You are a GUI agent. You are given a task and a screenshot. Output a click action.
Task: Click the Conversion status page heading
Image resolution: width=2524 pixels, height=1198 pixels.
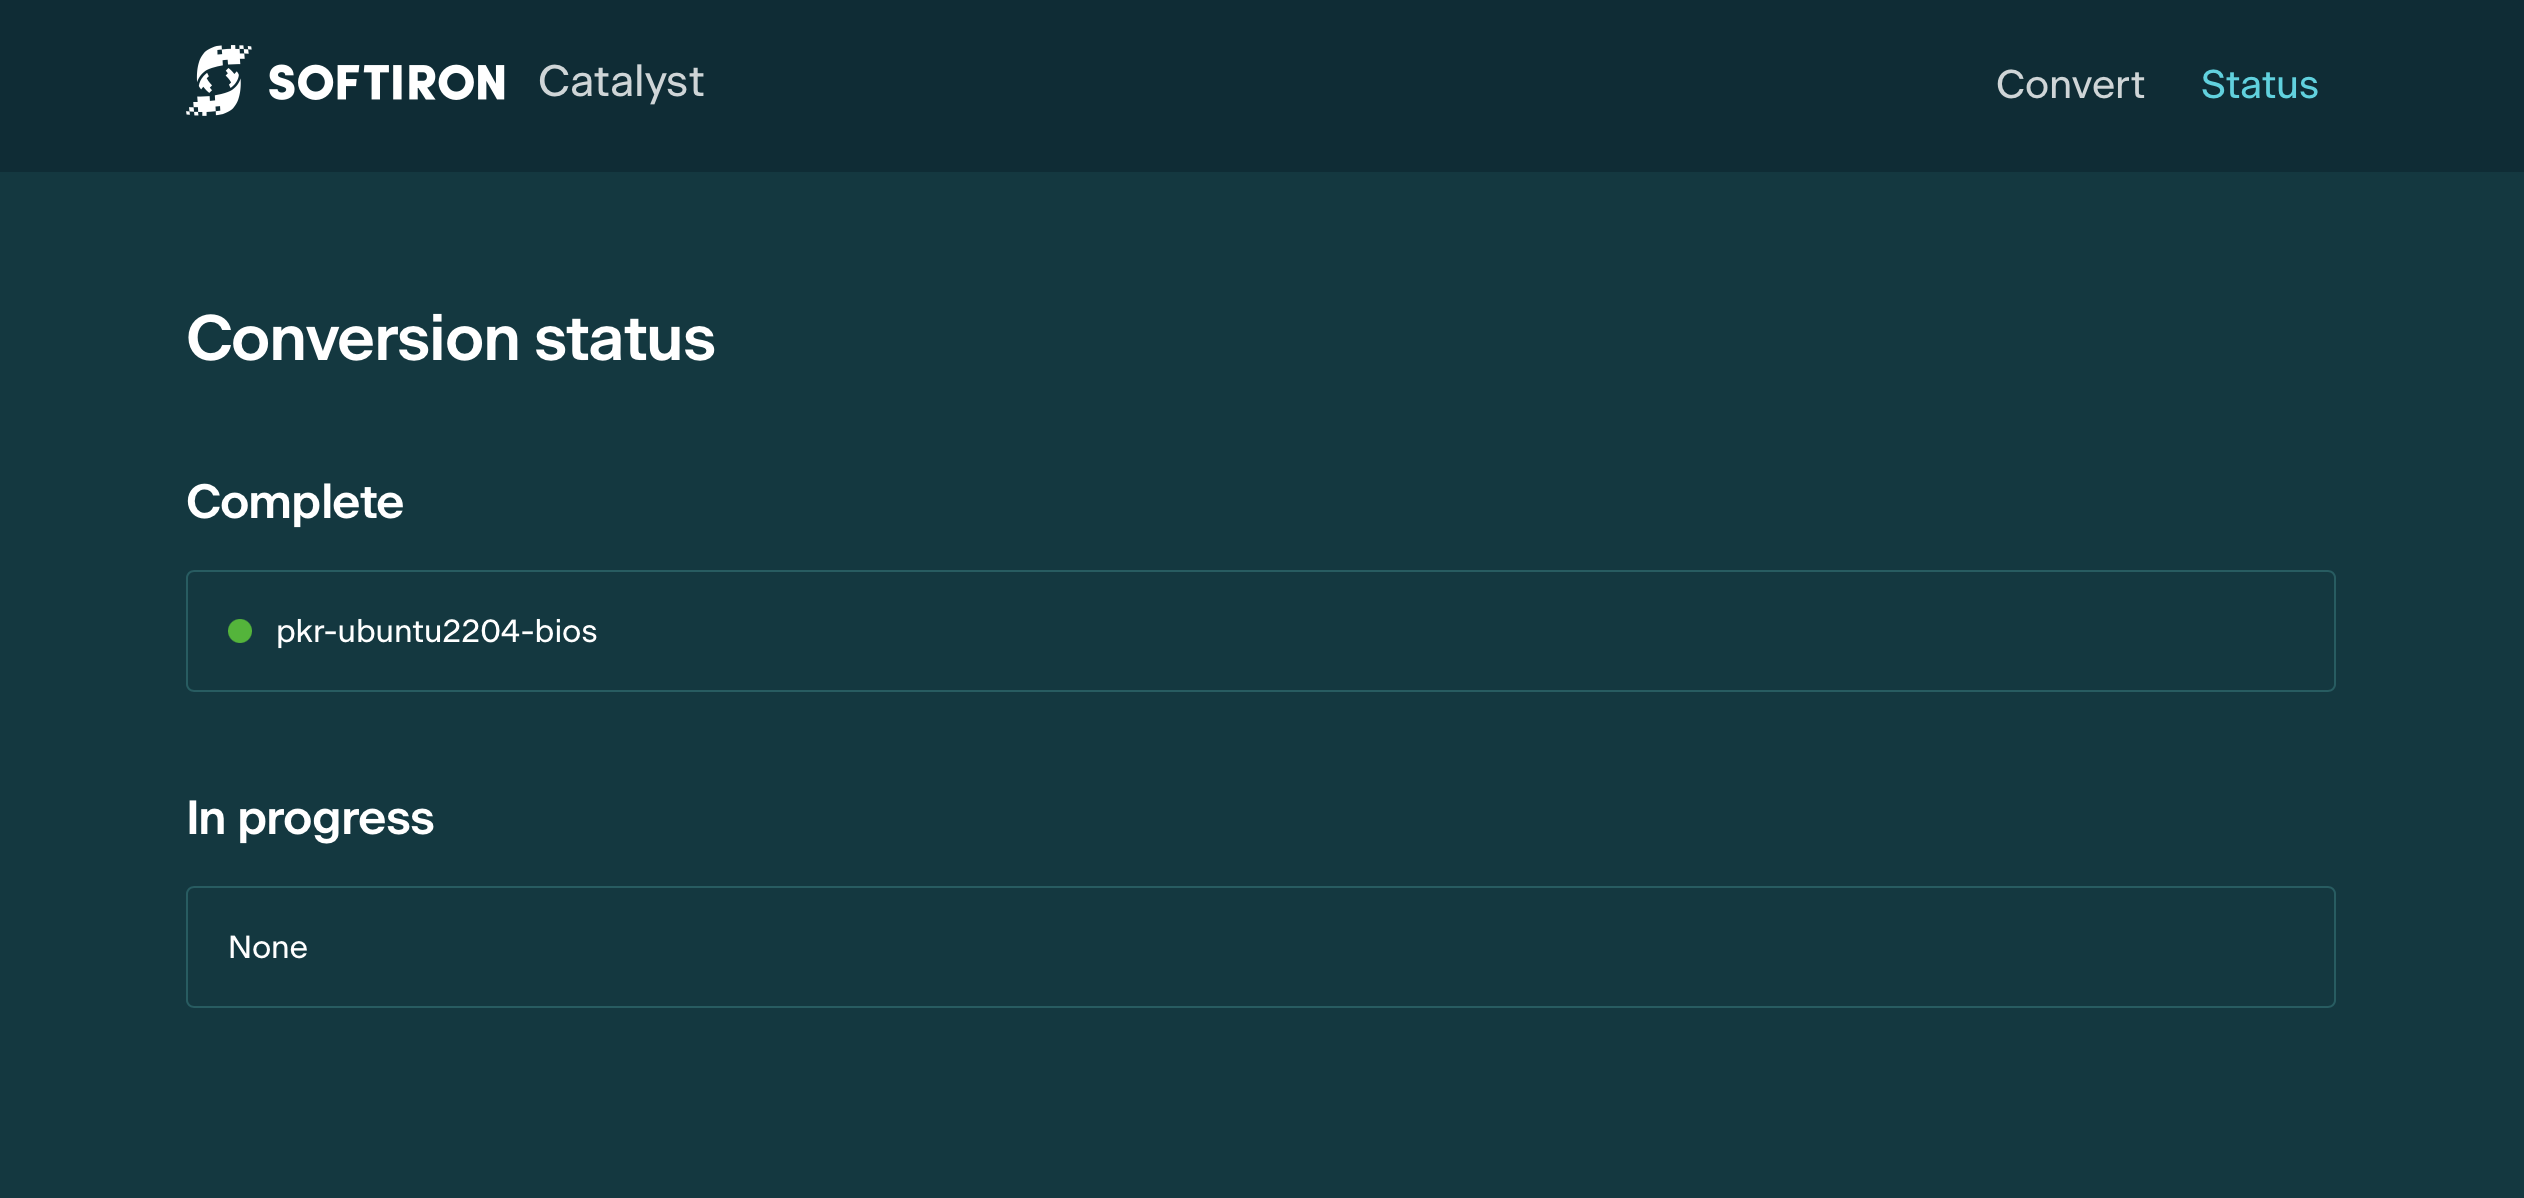click(x=450, y=338)
